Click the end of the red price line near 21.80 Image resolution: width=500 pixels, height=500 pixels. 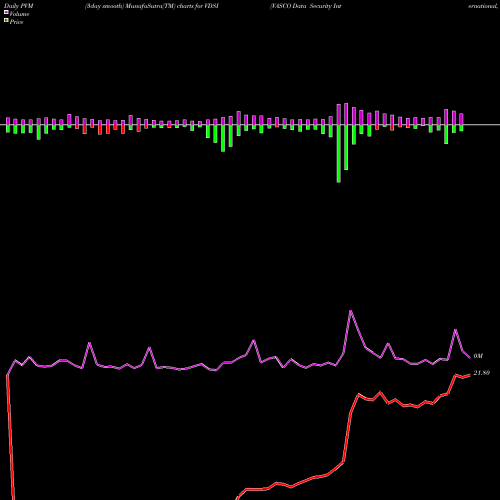470,375
